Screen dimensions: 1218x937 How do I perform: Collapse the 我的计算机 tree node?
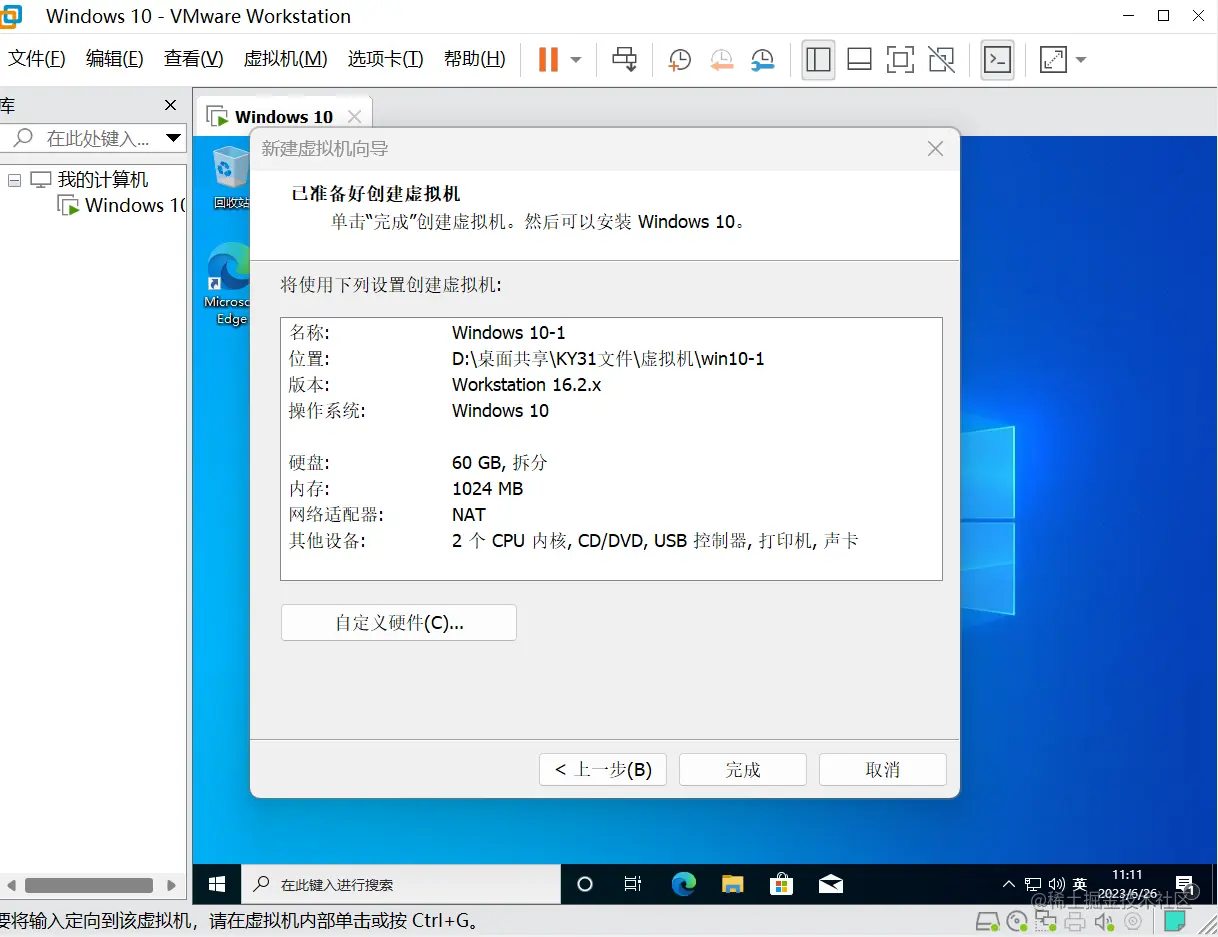pyautogui.click(x=14, y=180)
